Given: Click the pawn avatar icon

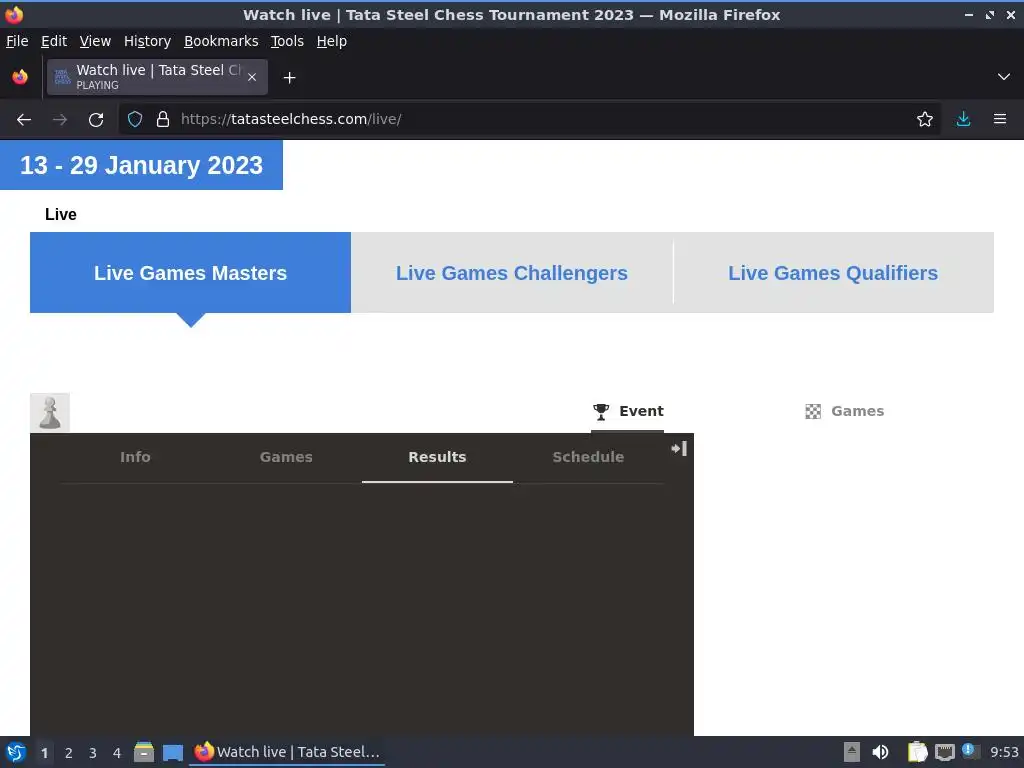Looking at the screenshot, I should (50, 412).
